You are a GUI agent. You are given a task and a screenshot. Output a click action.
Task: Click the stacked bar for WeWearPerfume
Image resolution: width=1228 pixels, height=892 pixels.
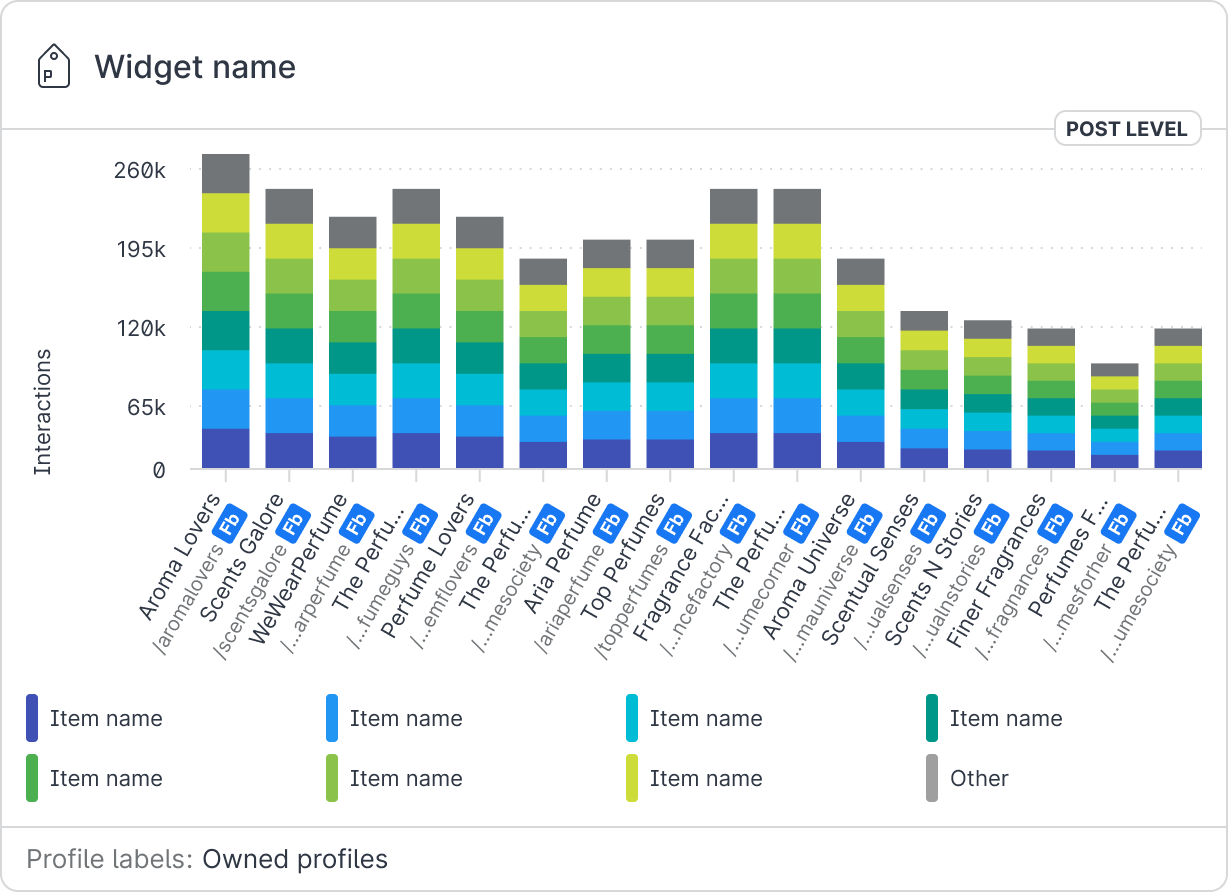(353, 342)
